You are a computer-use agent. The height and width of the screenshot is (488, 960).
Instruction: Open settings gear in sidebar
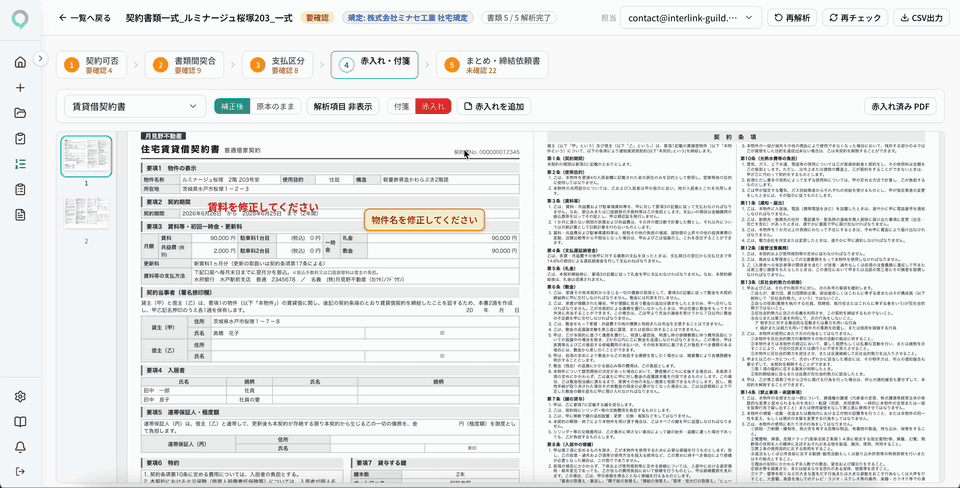pos(20,396)
